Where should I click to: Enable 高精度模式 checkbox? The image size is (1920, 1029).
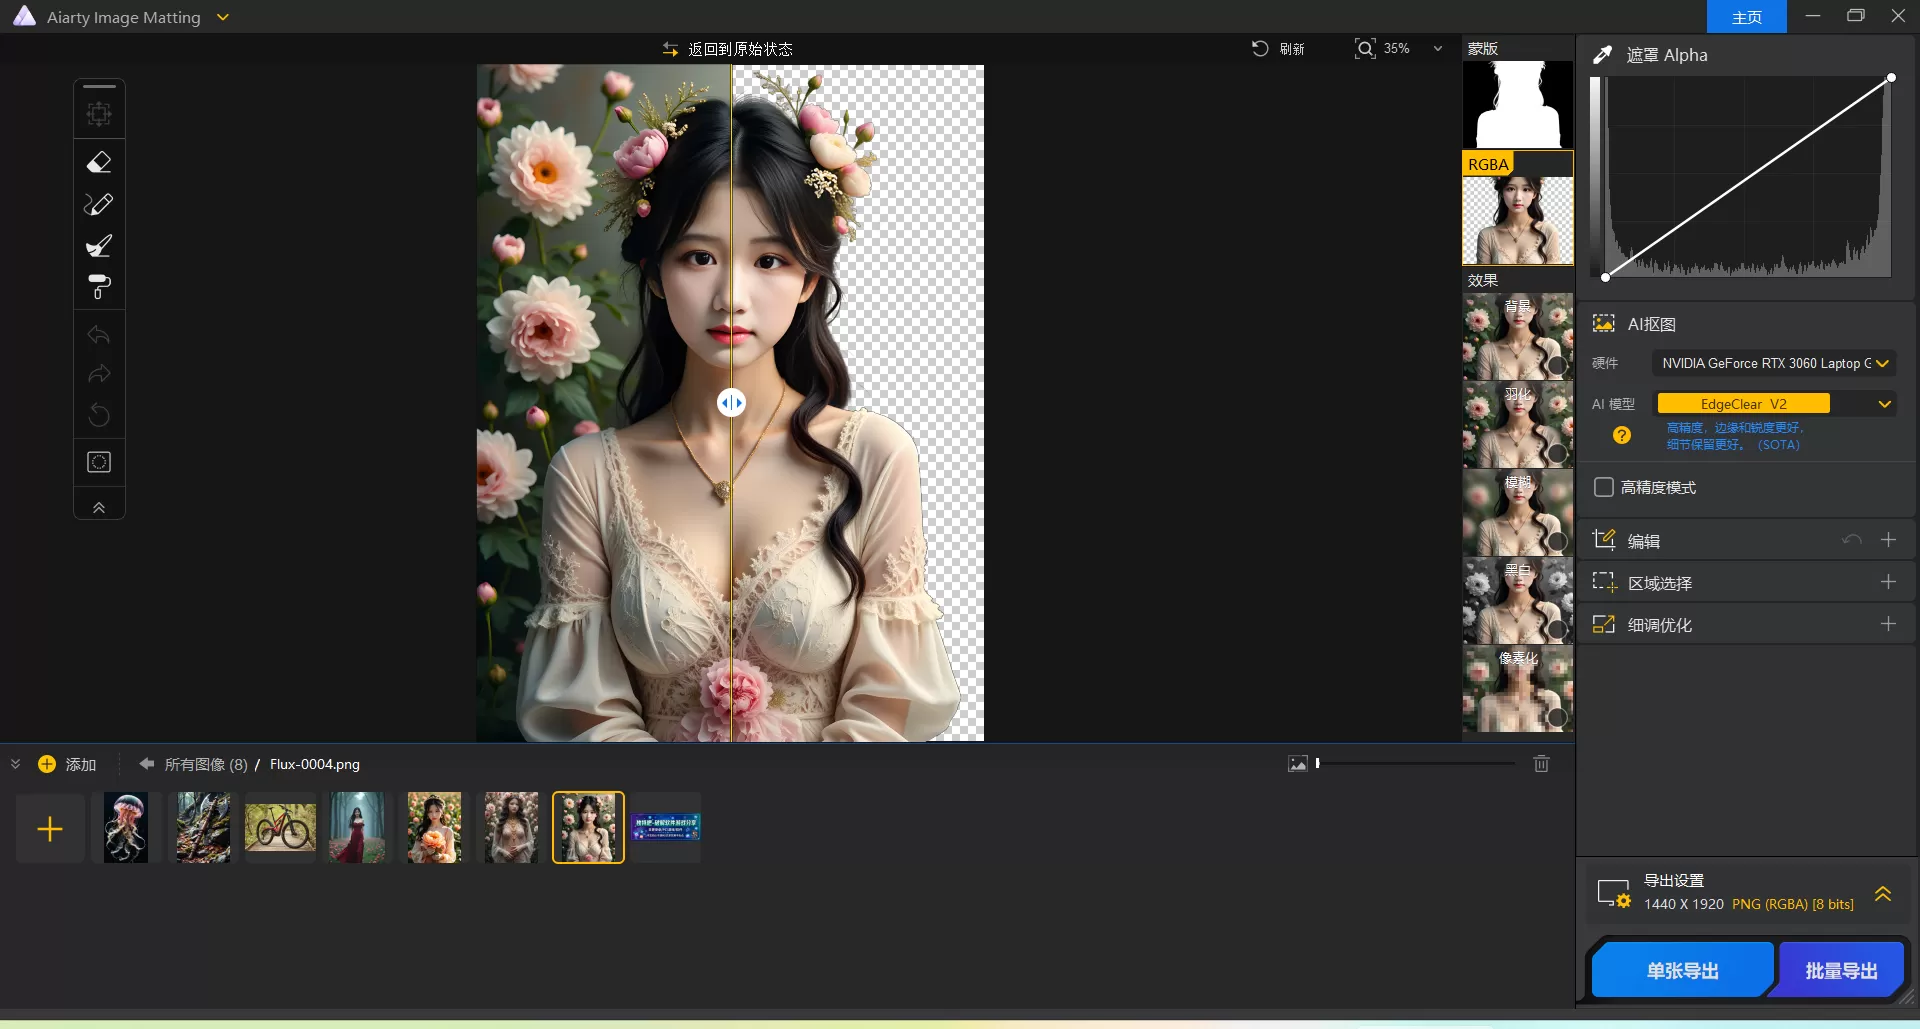1605,487
